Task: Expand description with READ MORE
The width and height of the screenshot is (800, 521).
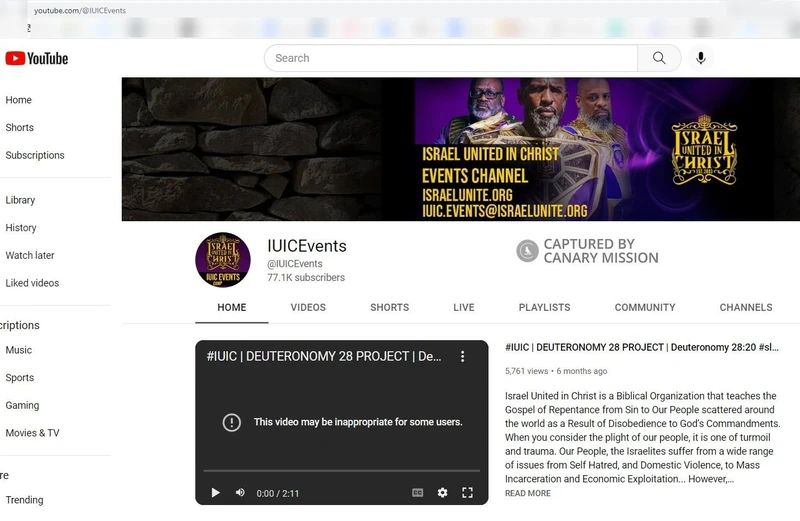Action: pos(528,493)
